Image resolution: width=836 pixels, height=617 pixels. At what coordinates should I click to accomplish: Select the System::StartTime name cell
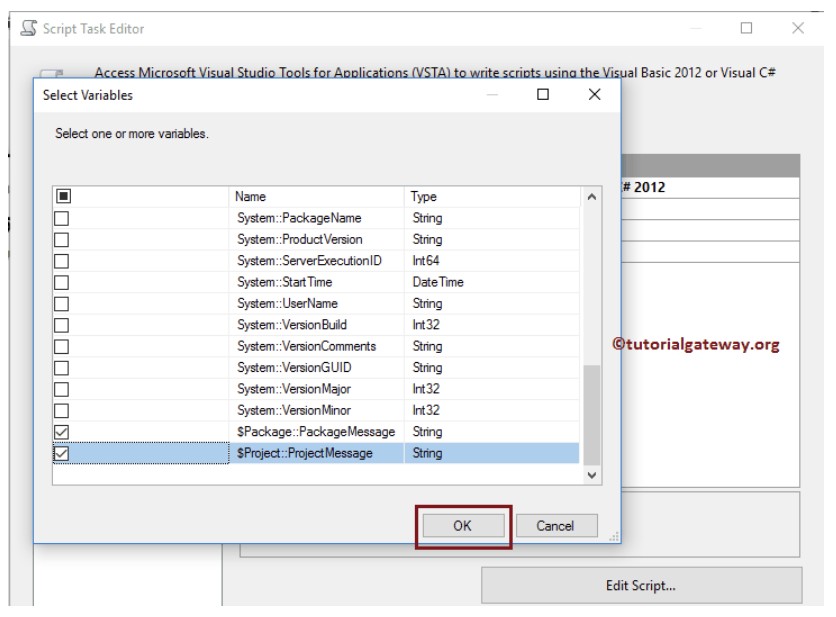pyautogui.click(x=316, y=282)
